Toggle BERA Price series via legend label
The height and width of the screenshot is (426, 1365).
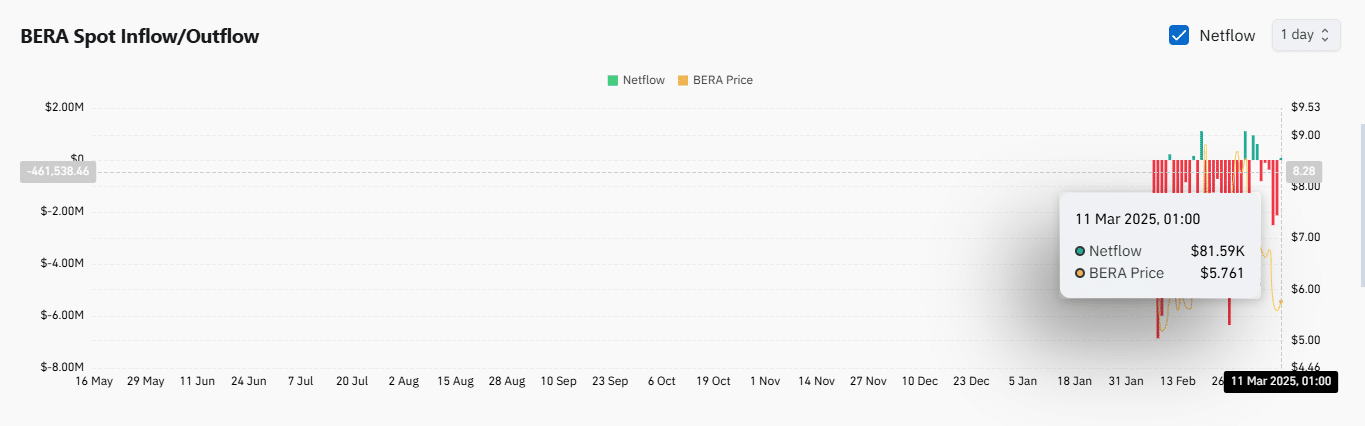click(722, 80)
